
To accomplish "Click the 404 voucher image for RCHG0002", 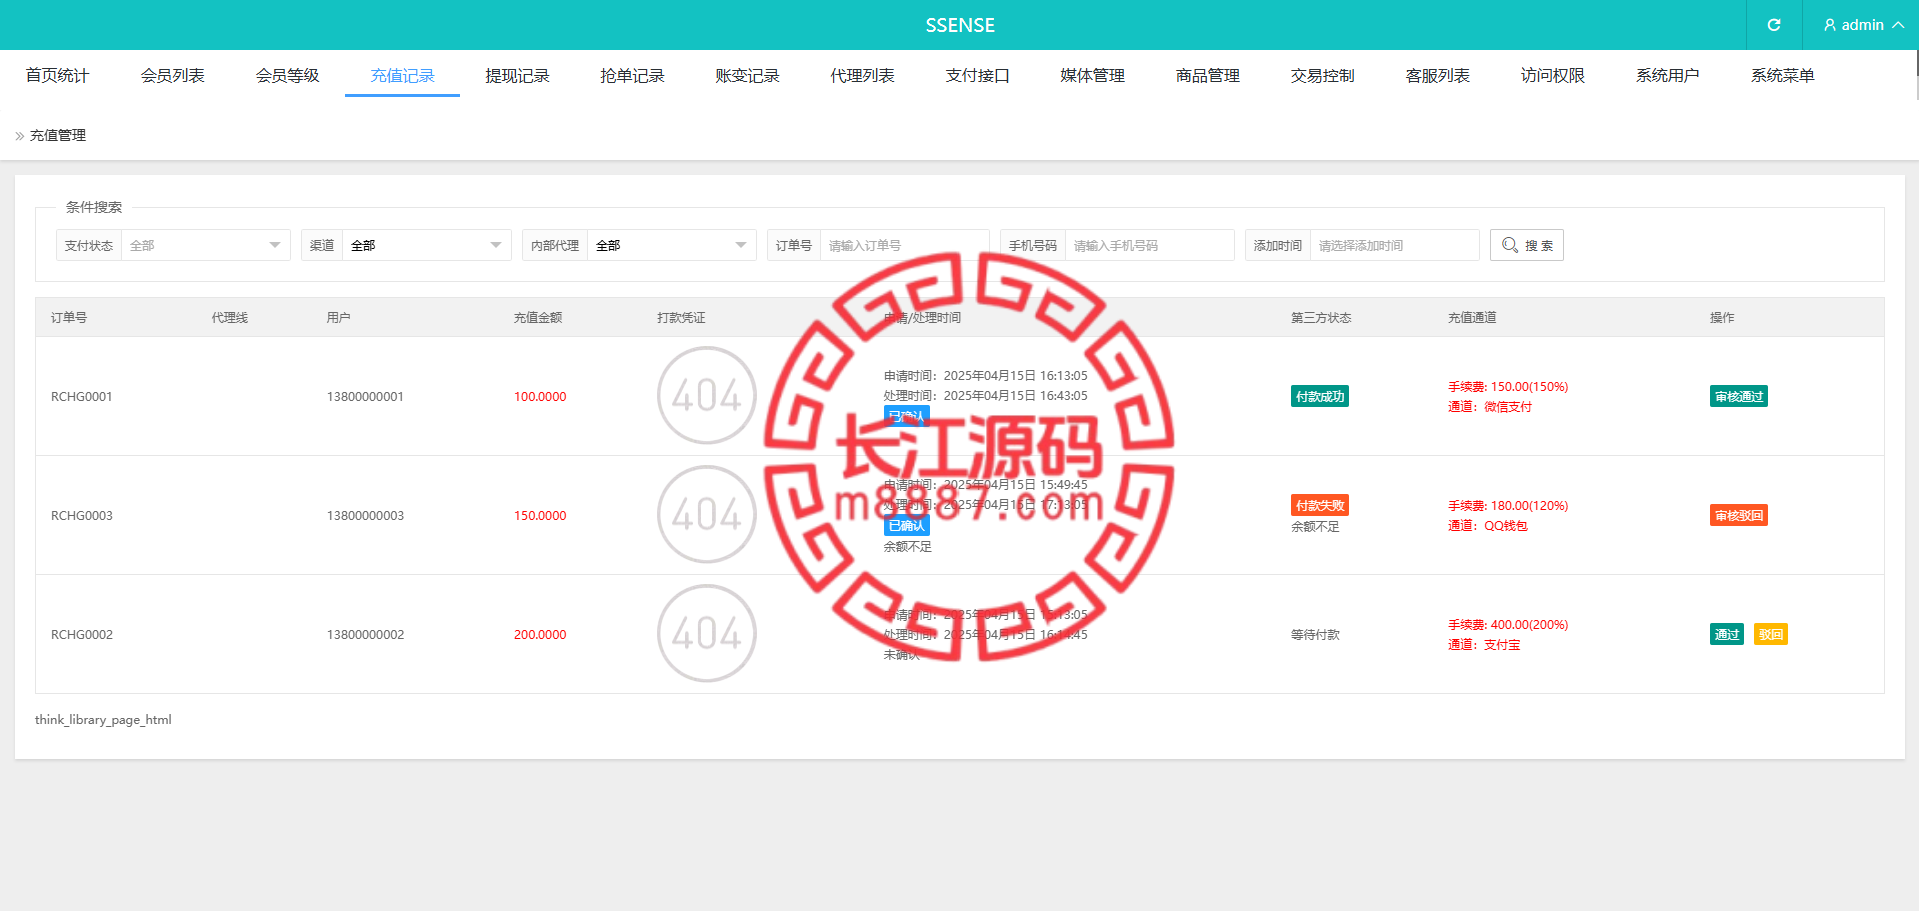I will (x=707, y=634).
